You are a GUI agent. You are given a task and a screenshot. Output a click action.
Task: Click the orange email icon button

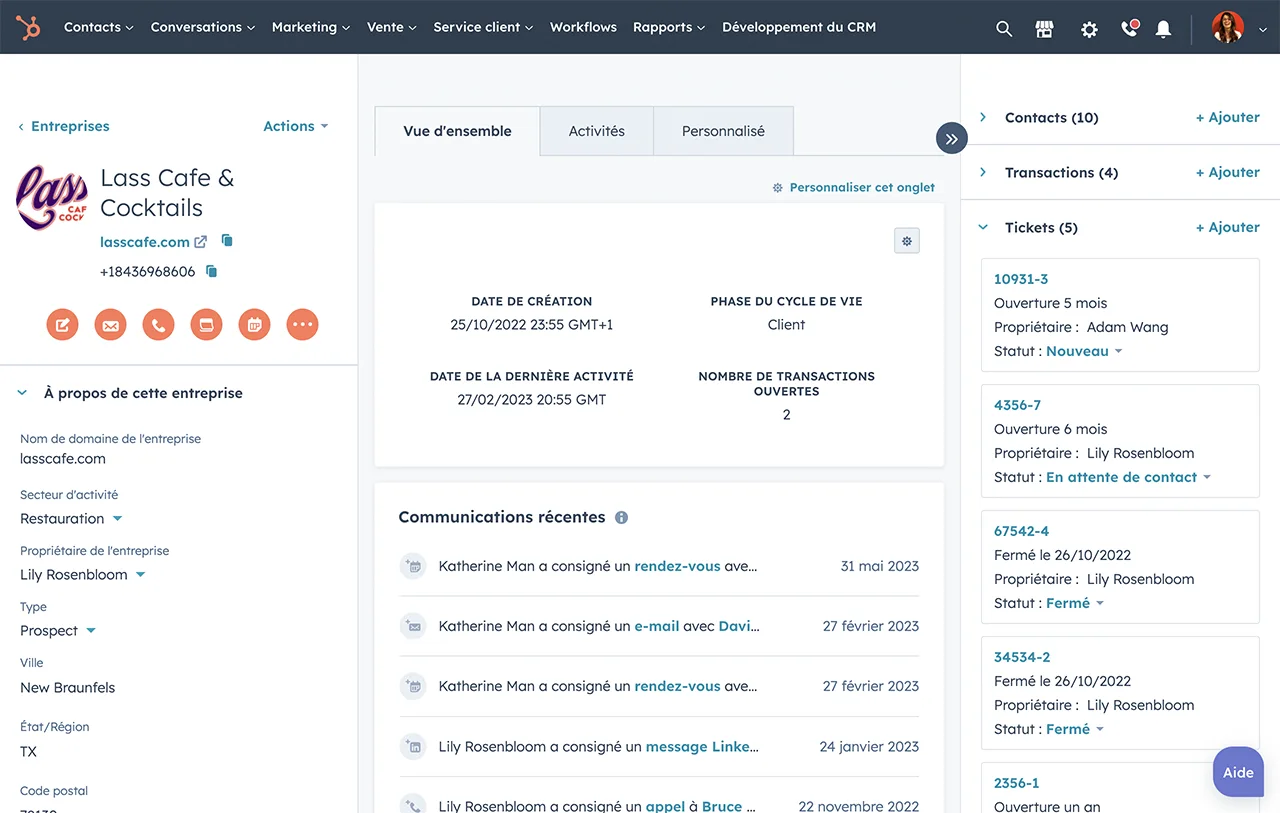[x=110, y=324]
